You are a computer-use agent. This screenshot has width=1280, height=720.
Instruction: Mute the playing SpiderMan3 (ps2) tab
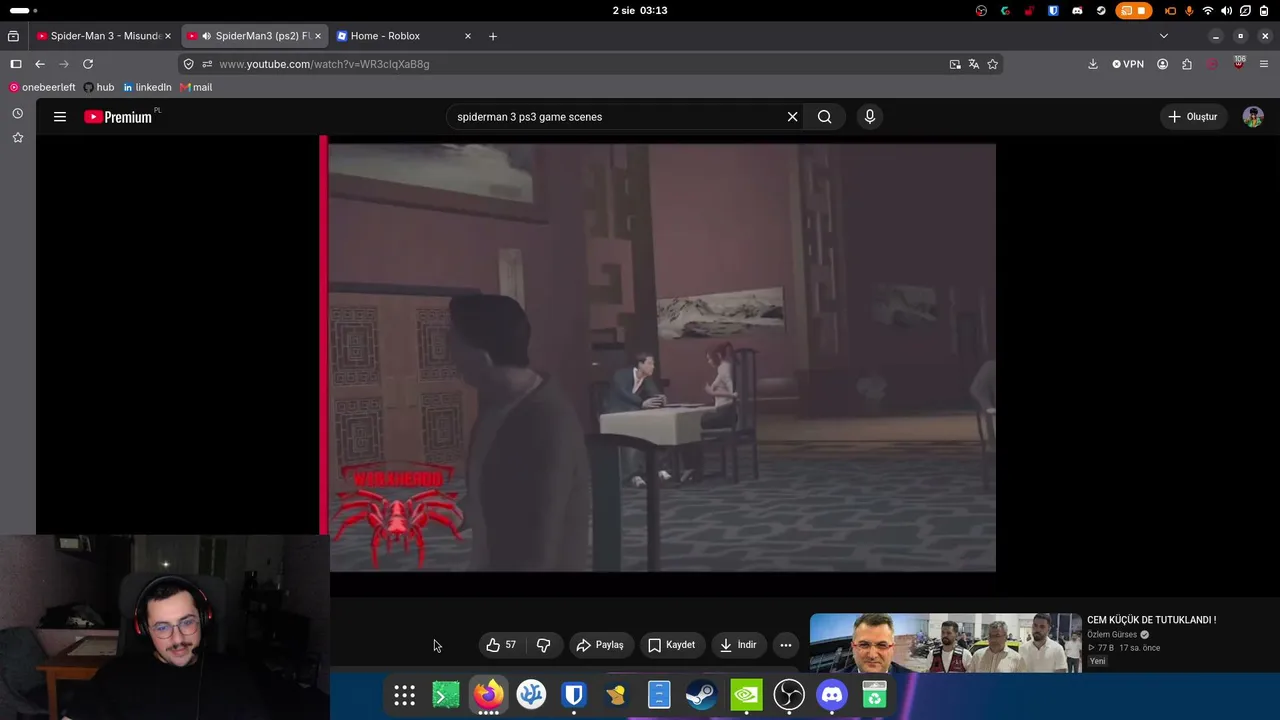coord(206,36)
